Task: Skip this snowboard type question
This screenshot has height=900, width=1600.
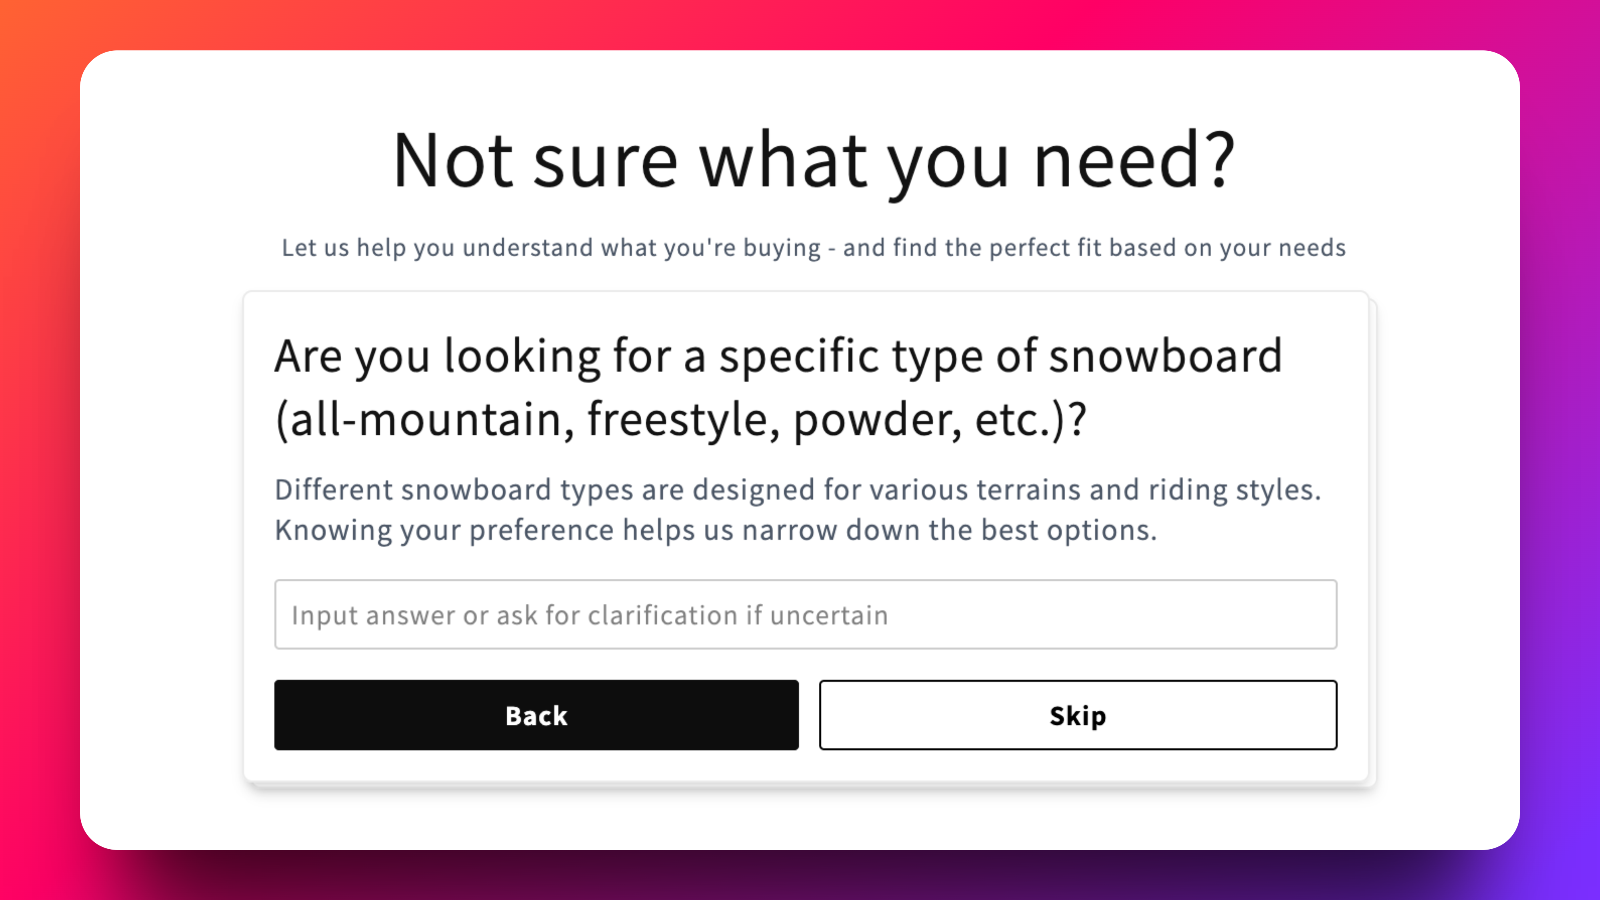Action: pyautogui.click(x=1077, y=715)
